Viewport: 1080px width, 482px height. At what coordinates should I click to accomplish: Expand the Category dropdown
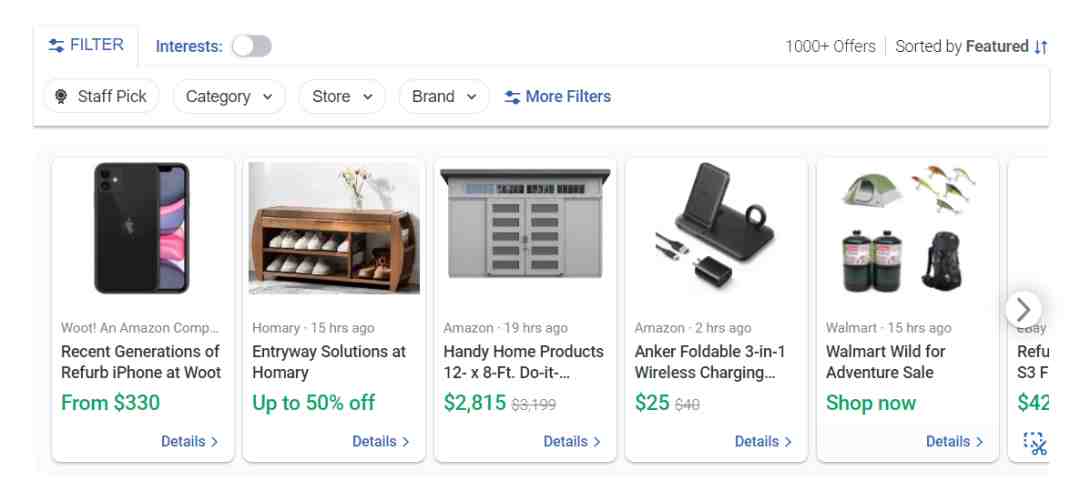point(229,96)
